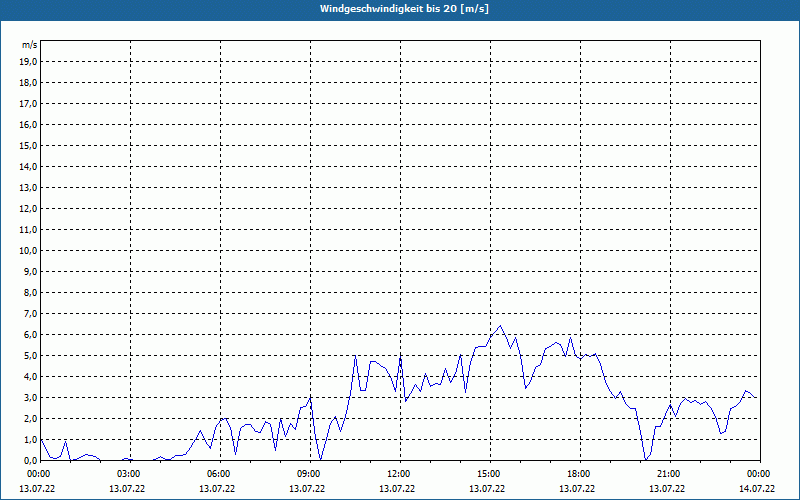Pick the "13.07.22" date beneath 15:00
Viewport: 800px width, 500px height.
tap(487, 489)
